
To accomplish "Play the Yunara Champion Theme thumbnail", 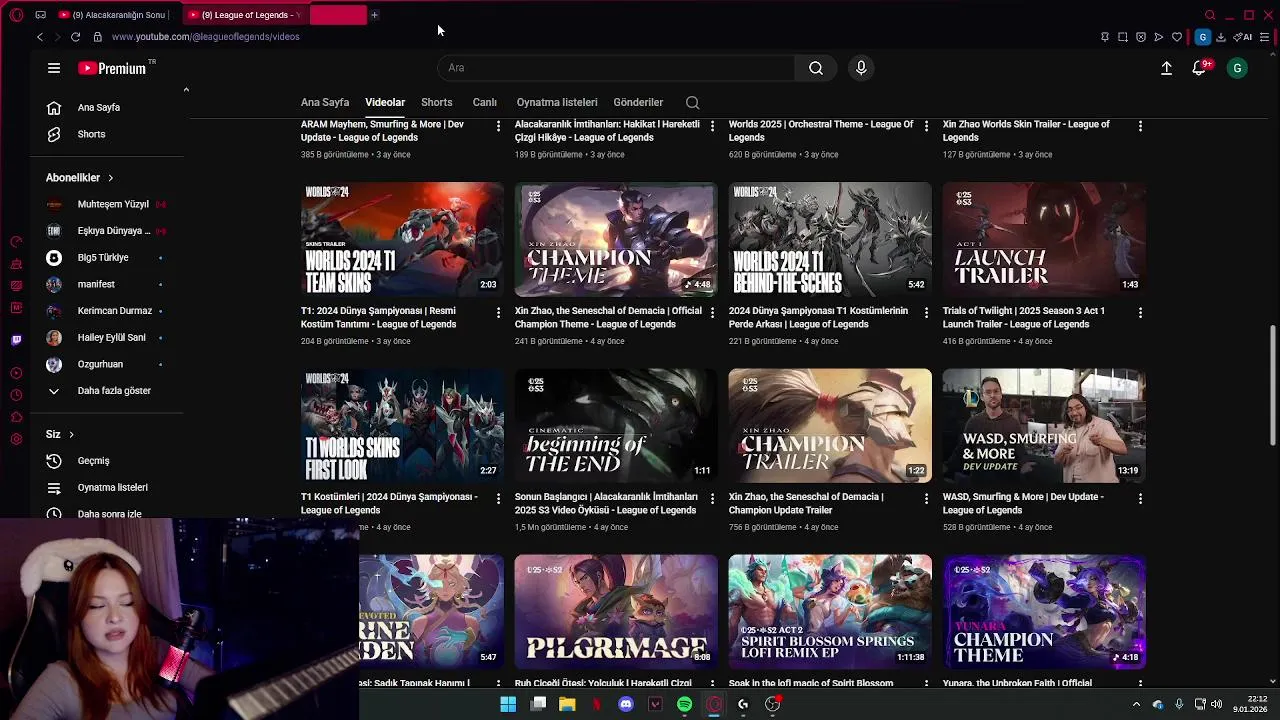I will [x=1044, y=611].
